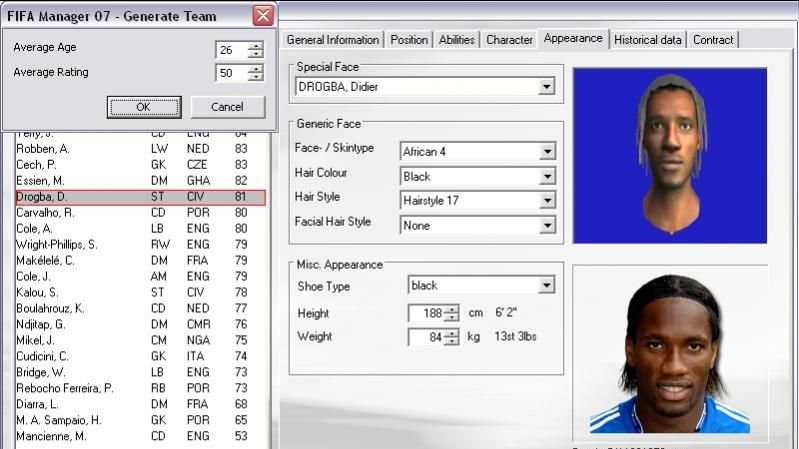Screen dimensions: 799x449
Task: Decrease Height using the down arrow
Action: click(x=451, y=317)
